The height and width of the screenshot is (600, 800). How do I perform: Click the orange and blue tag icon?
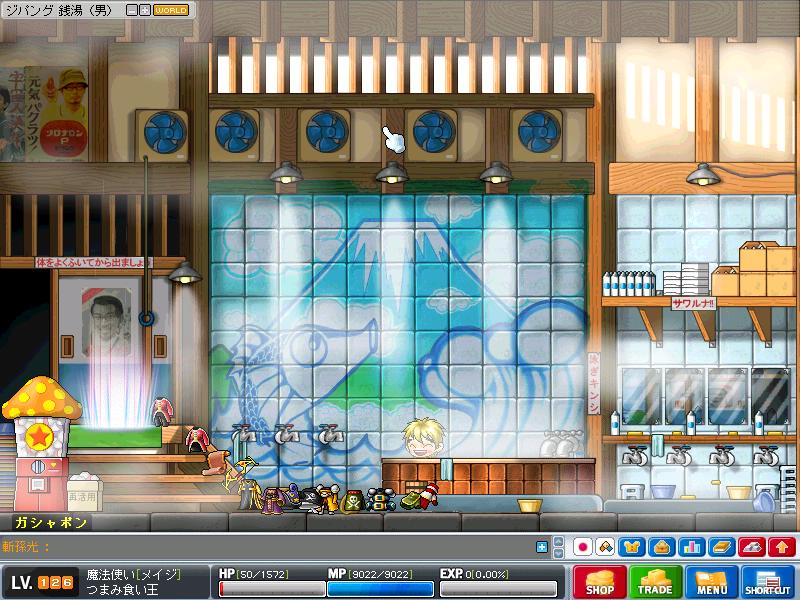[x=605, y=547]
